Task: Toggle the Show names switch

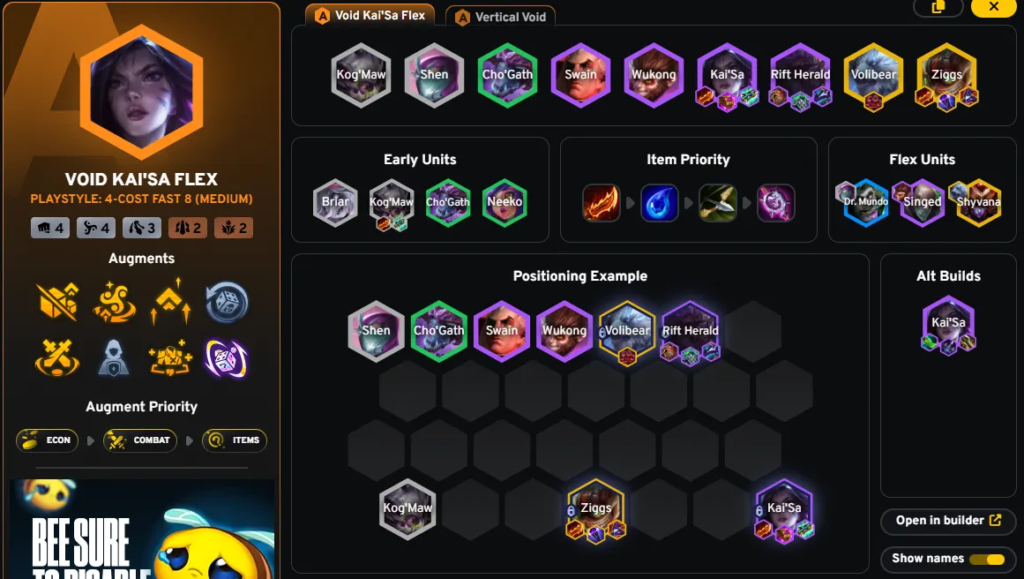Action: click(x=987, y=559)
